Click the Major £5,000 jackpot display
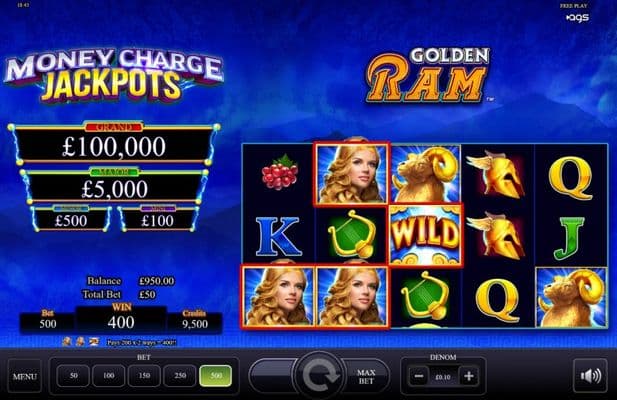The image size is (617, 400). (115, 186)
